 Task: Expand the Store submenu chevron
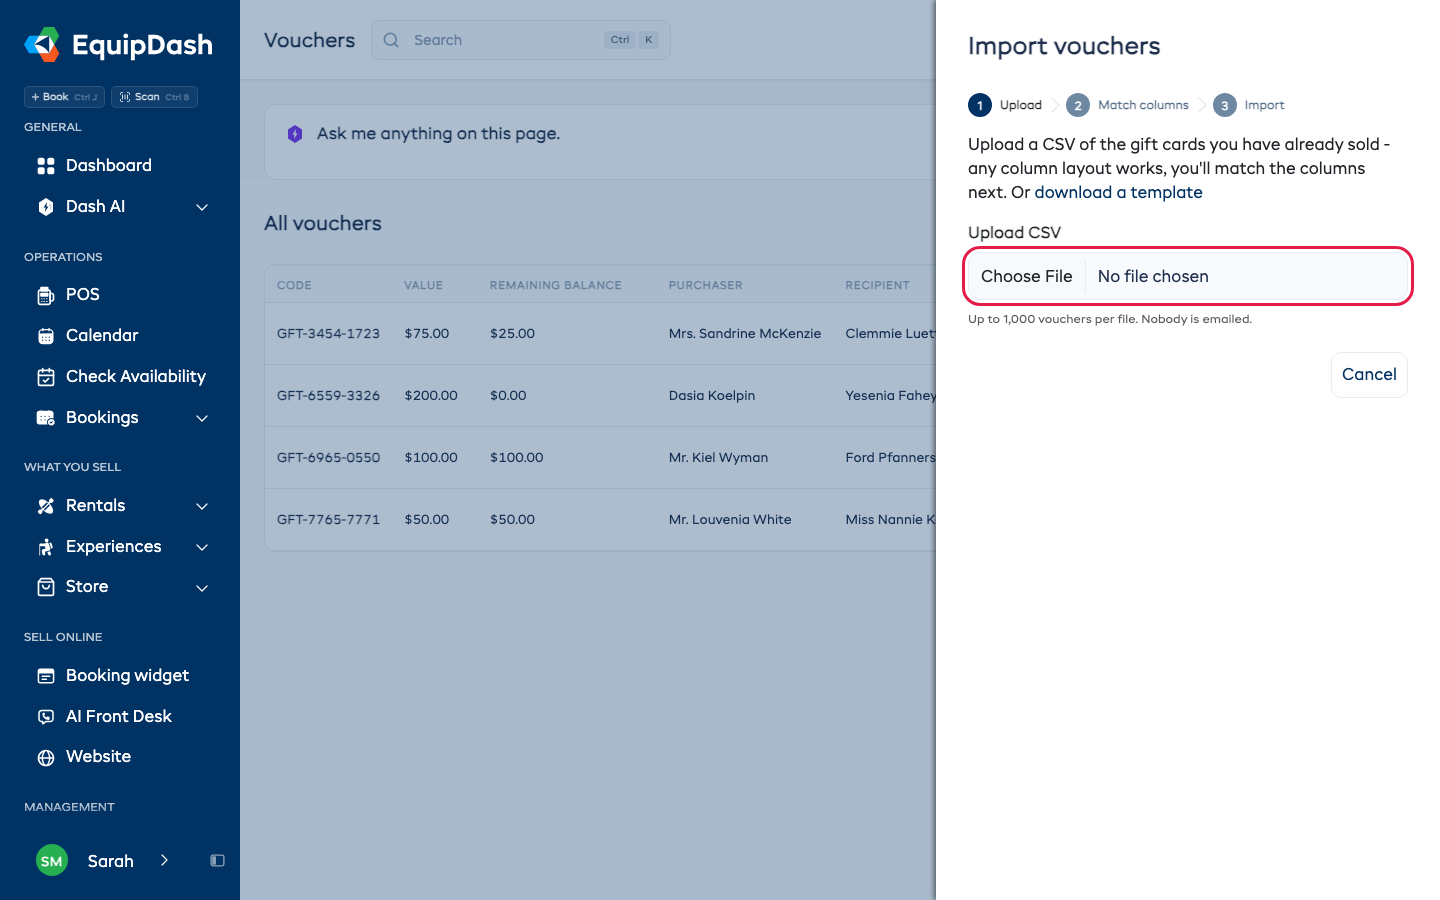(x=202, y=587)
